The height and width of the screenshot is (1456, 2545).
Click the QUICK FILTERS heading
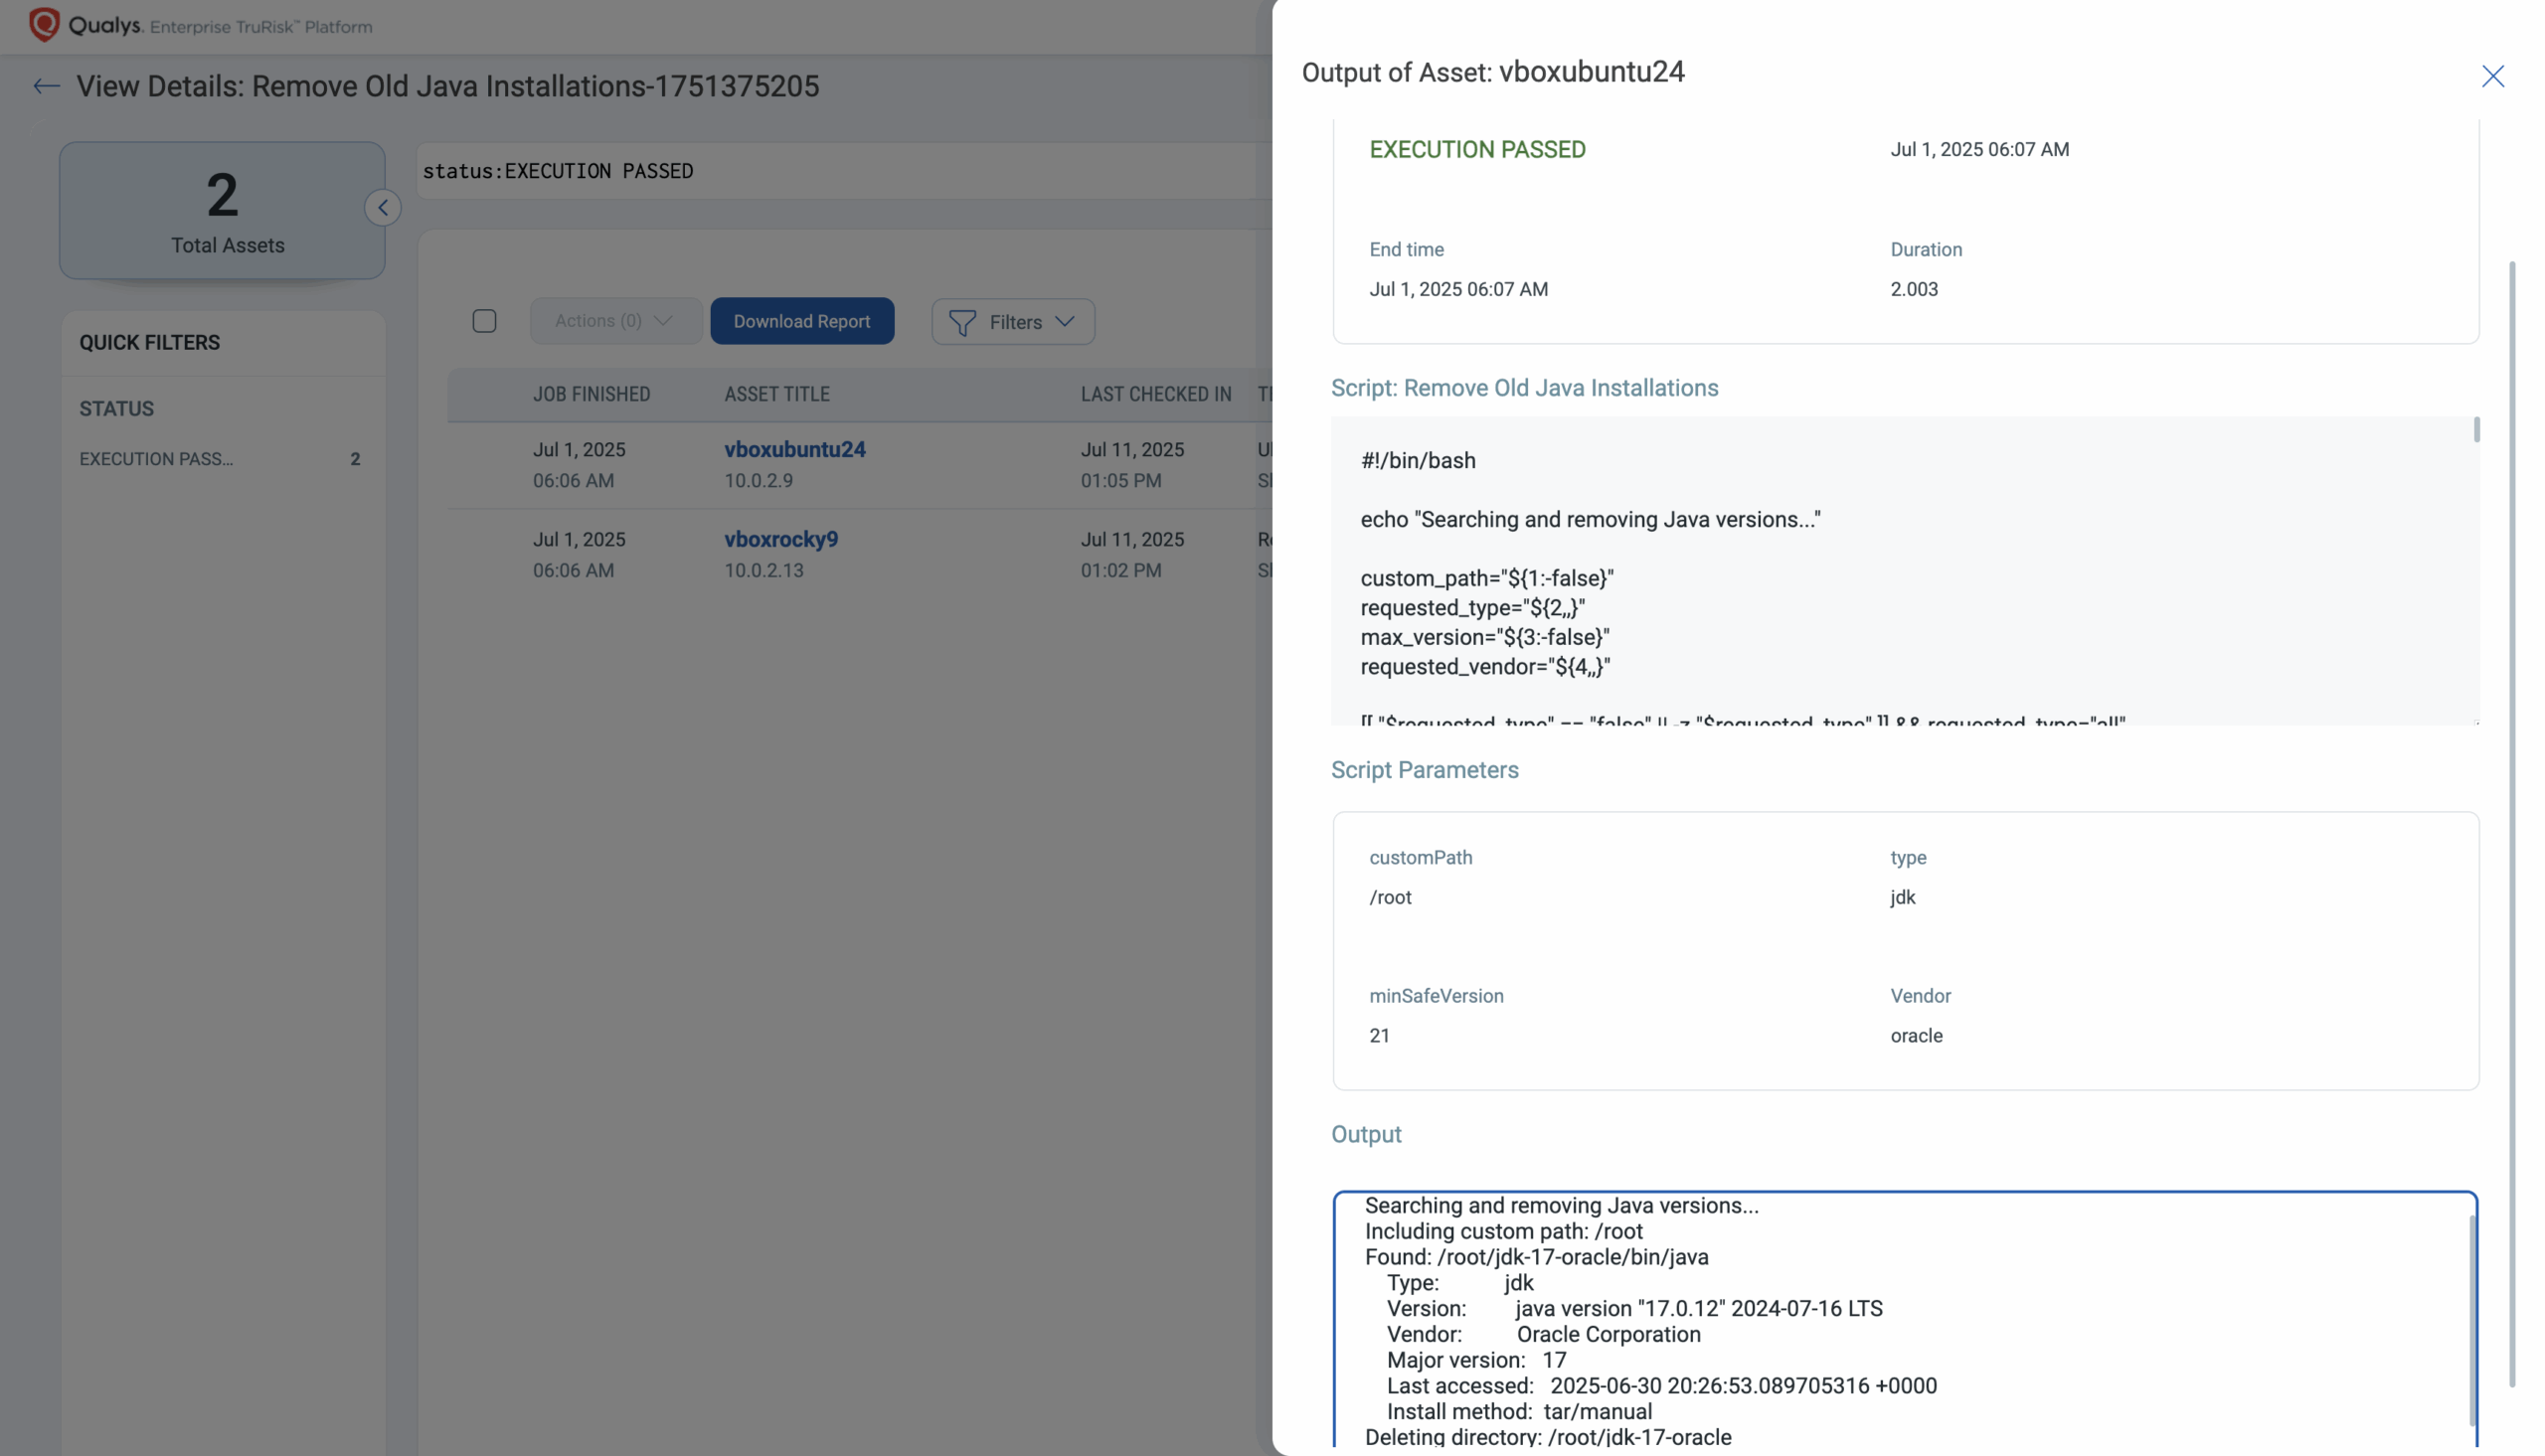pyautogui.click(x=150, y=343)
